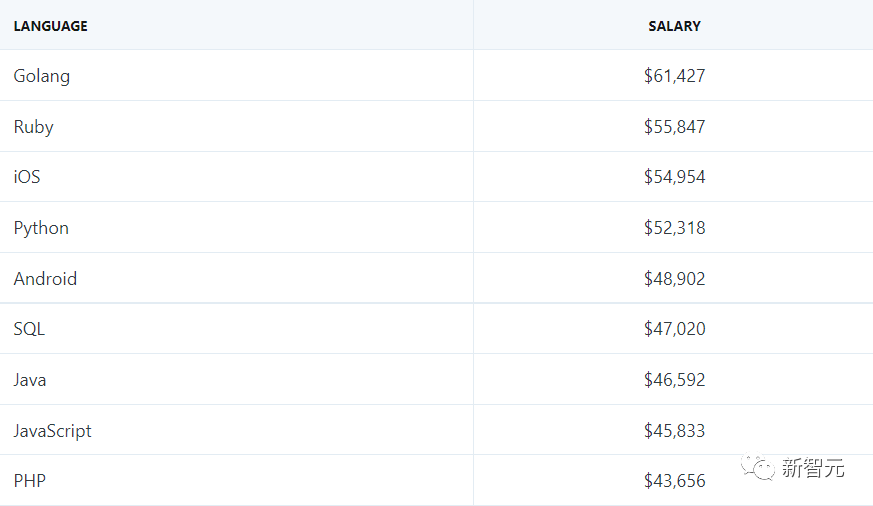Select the Python row label
873x506 pixels.
coord(41,228)
